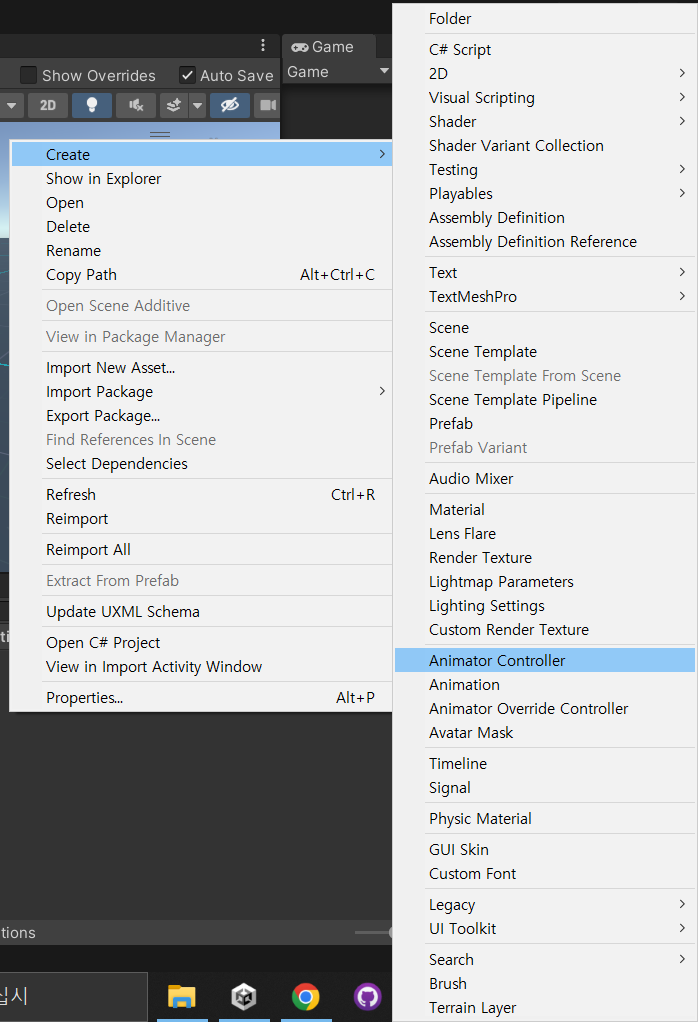Select Lightmap Parameters
Image resolution: width=698 pixels, height=1022 pixels.
pos(545,582)
